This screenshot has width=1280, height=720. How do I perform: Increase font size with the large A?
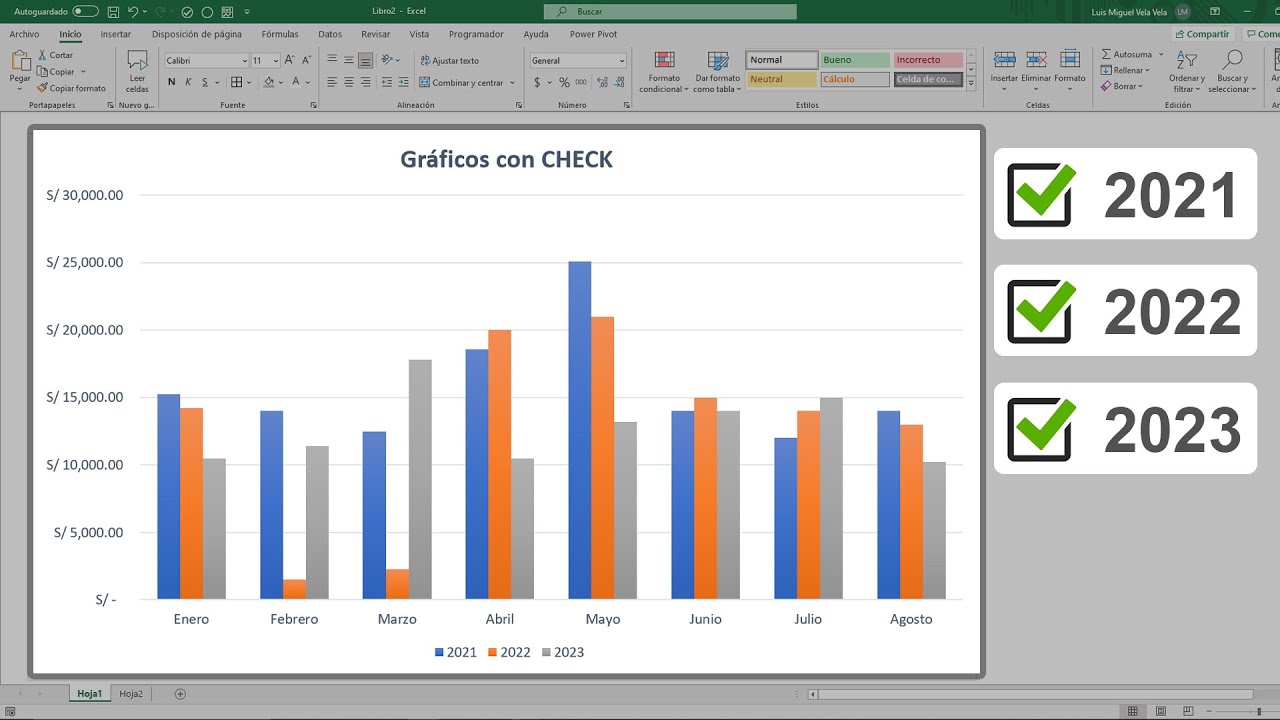click(x=289, y=60)
